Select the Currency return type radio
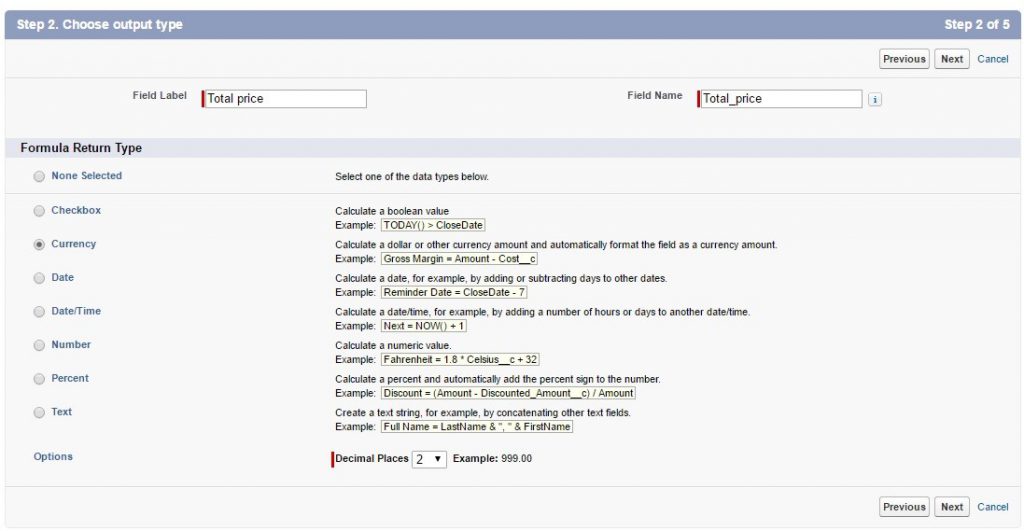This screenshot has height=531, width=1024. [x=39, y=244]
